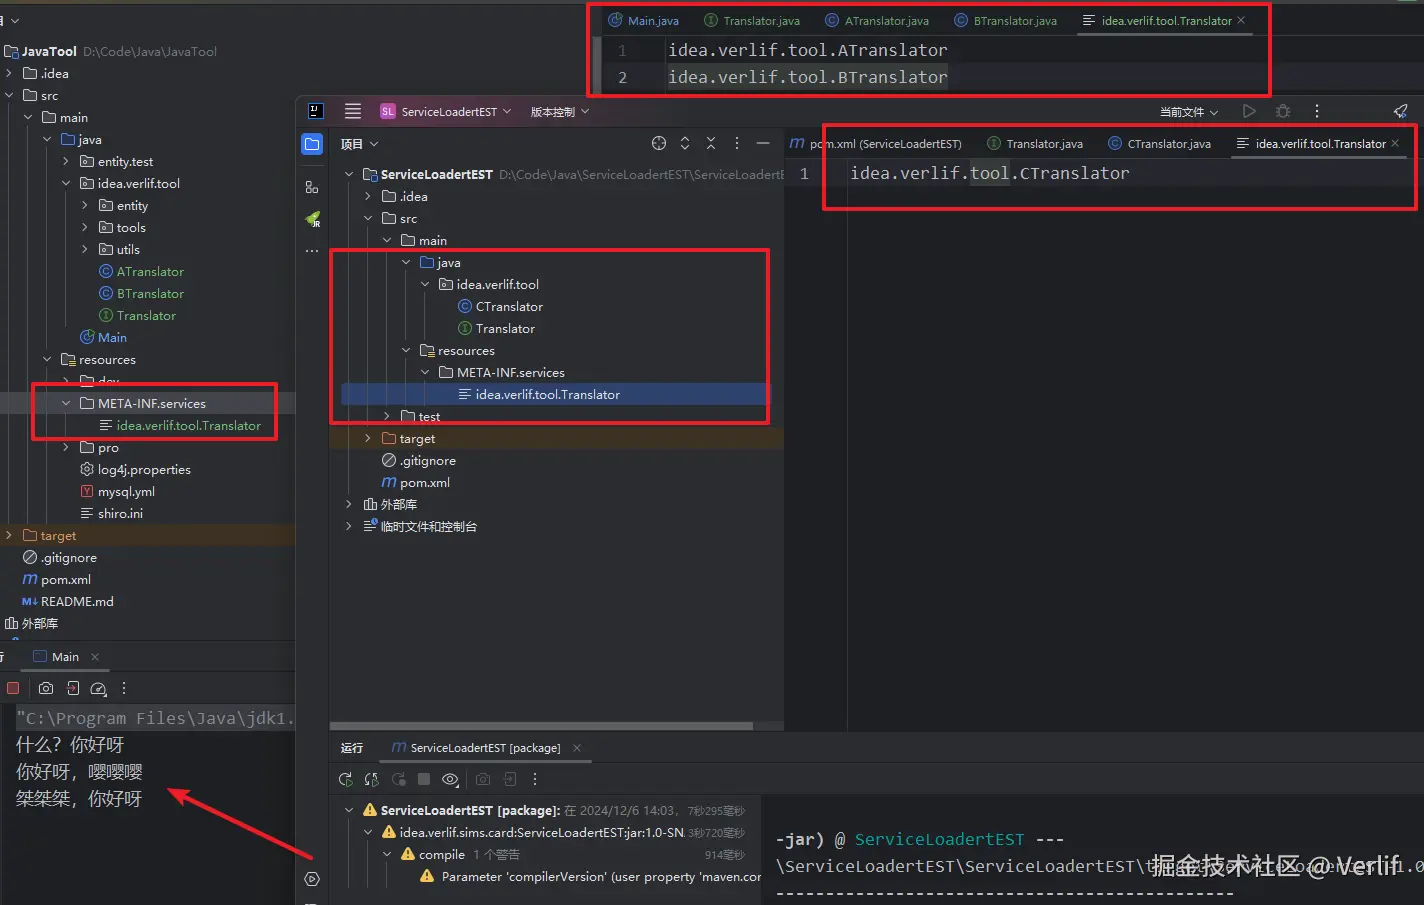Collapse the compile warning node

387,854
